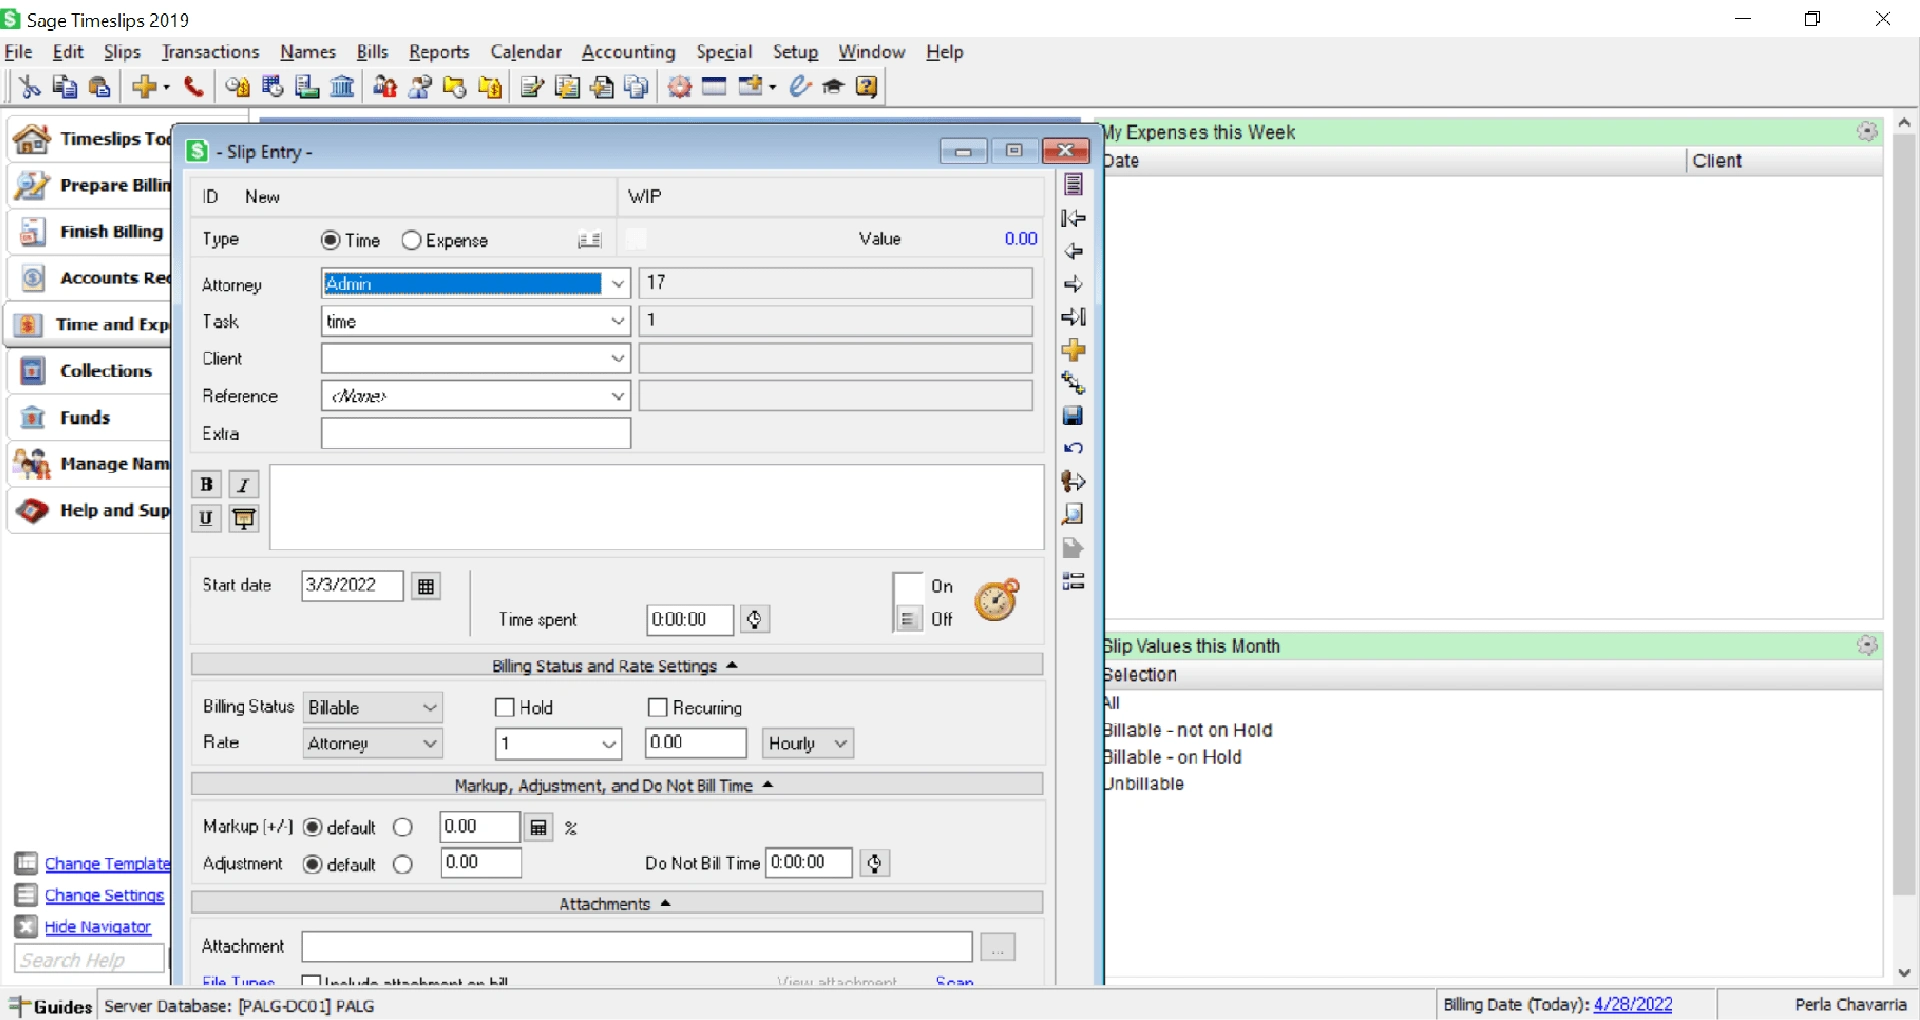Select the Time slip type radio button

pos(331,240)
